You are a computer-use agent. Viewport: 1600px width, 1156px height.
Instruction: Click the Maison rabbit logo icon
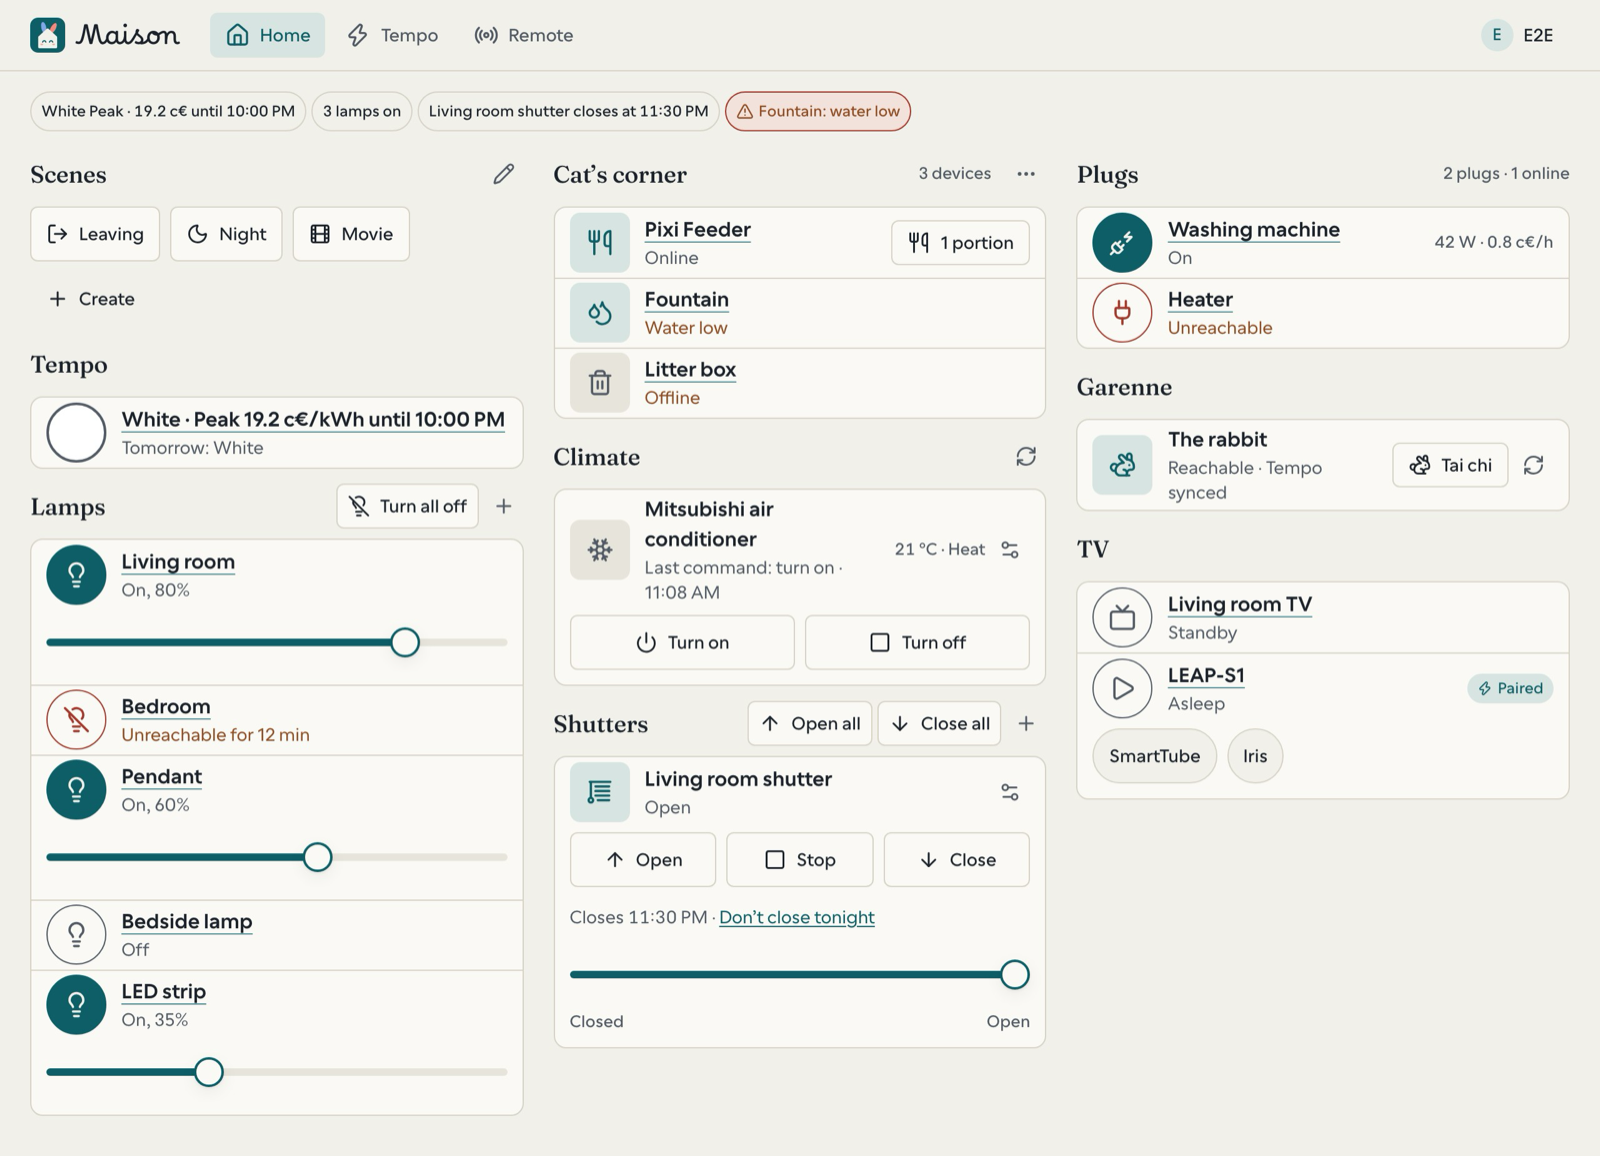tap(47, 35)
